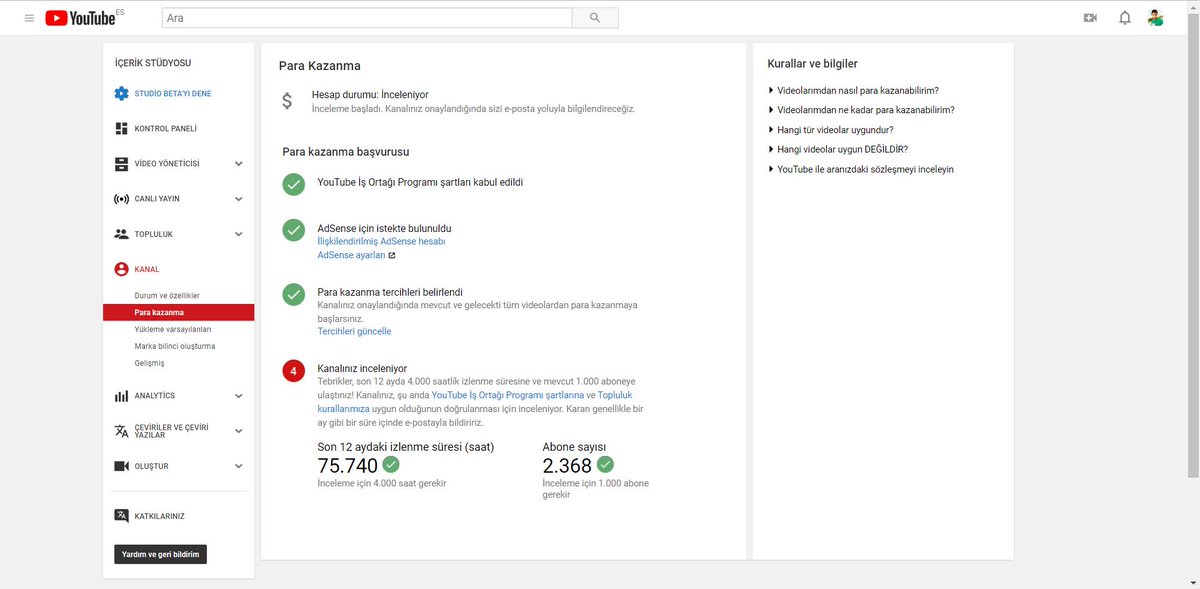Click 'İnceleme için 4.000 saat gerekir' text
Viewport: 1200px width, 589px height.
point(381,483)
